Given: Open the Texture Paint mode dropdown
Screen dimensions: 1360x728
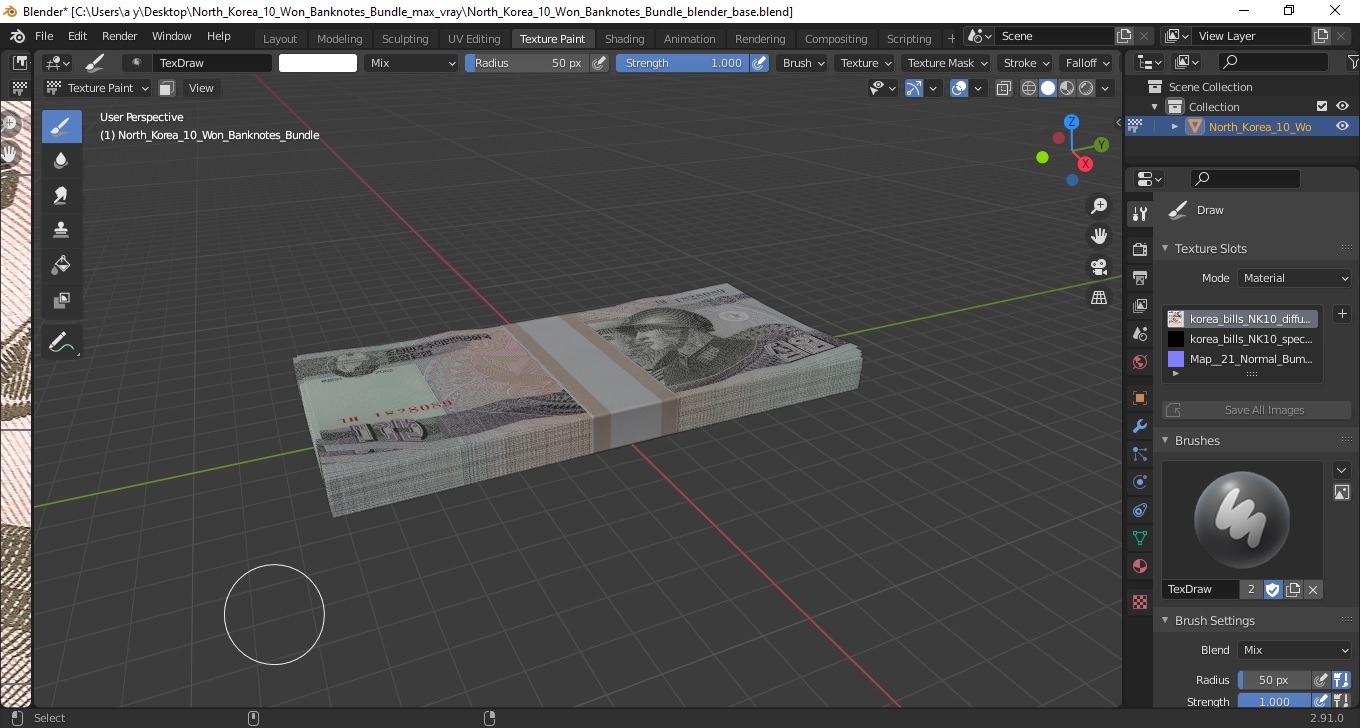Looking at the screenshot, I should coord(98,88).
